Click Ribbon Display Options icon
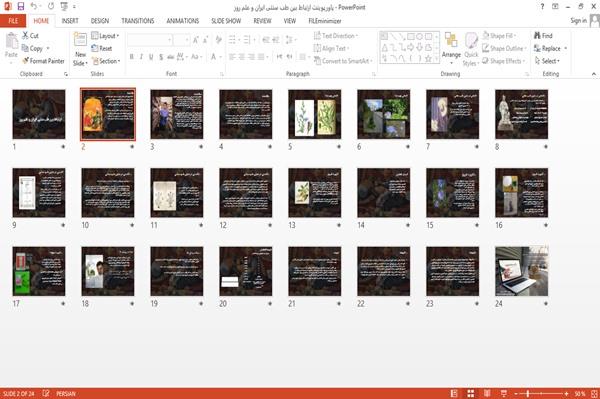The height and width of the screenshot is (399, 600). point(555,7)
